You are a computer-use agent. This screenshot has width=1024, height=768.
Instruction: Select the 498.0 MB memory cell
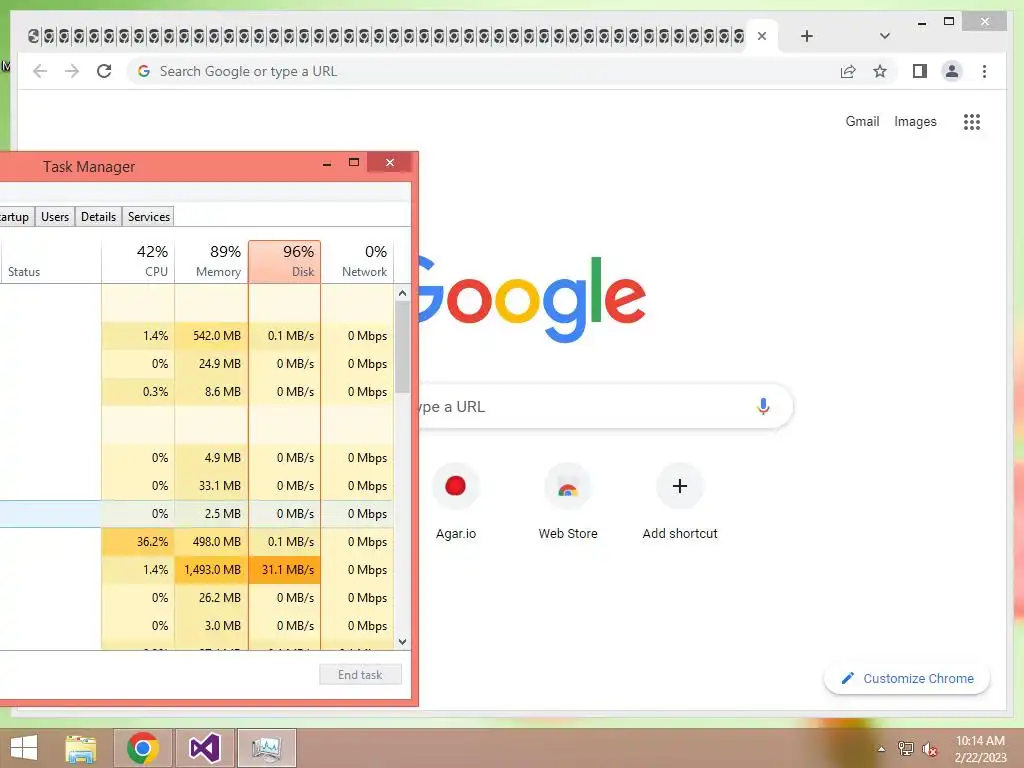pos(212,541)
